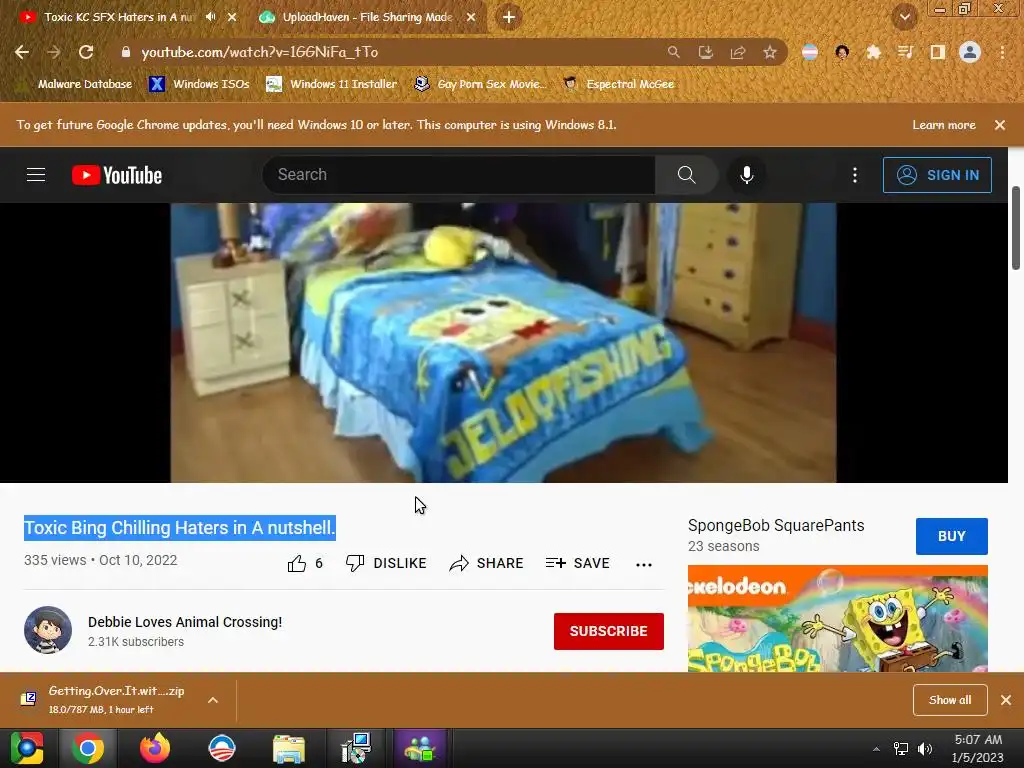The width and height of the screenshot is (1024, 768).
Task: Click inside the YouTube Search field
Action: click(459, 175)
